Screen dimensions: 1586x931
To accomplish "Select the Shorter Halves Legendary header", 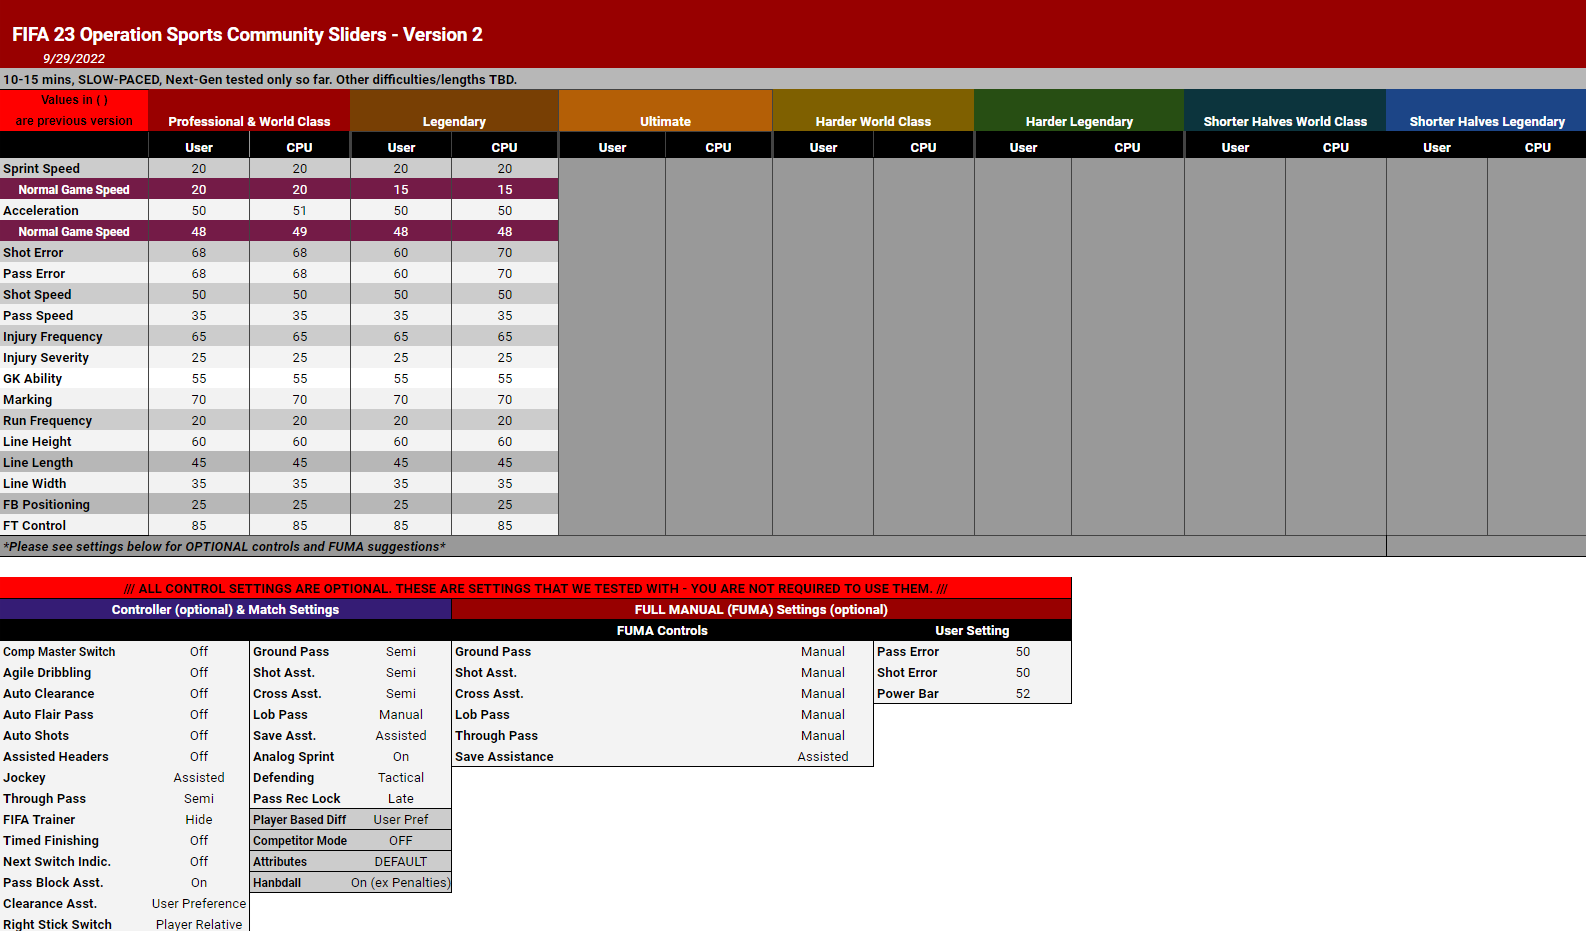I will coord(1487,121).
